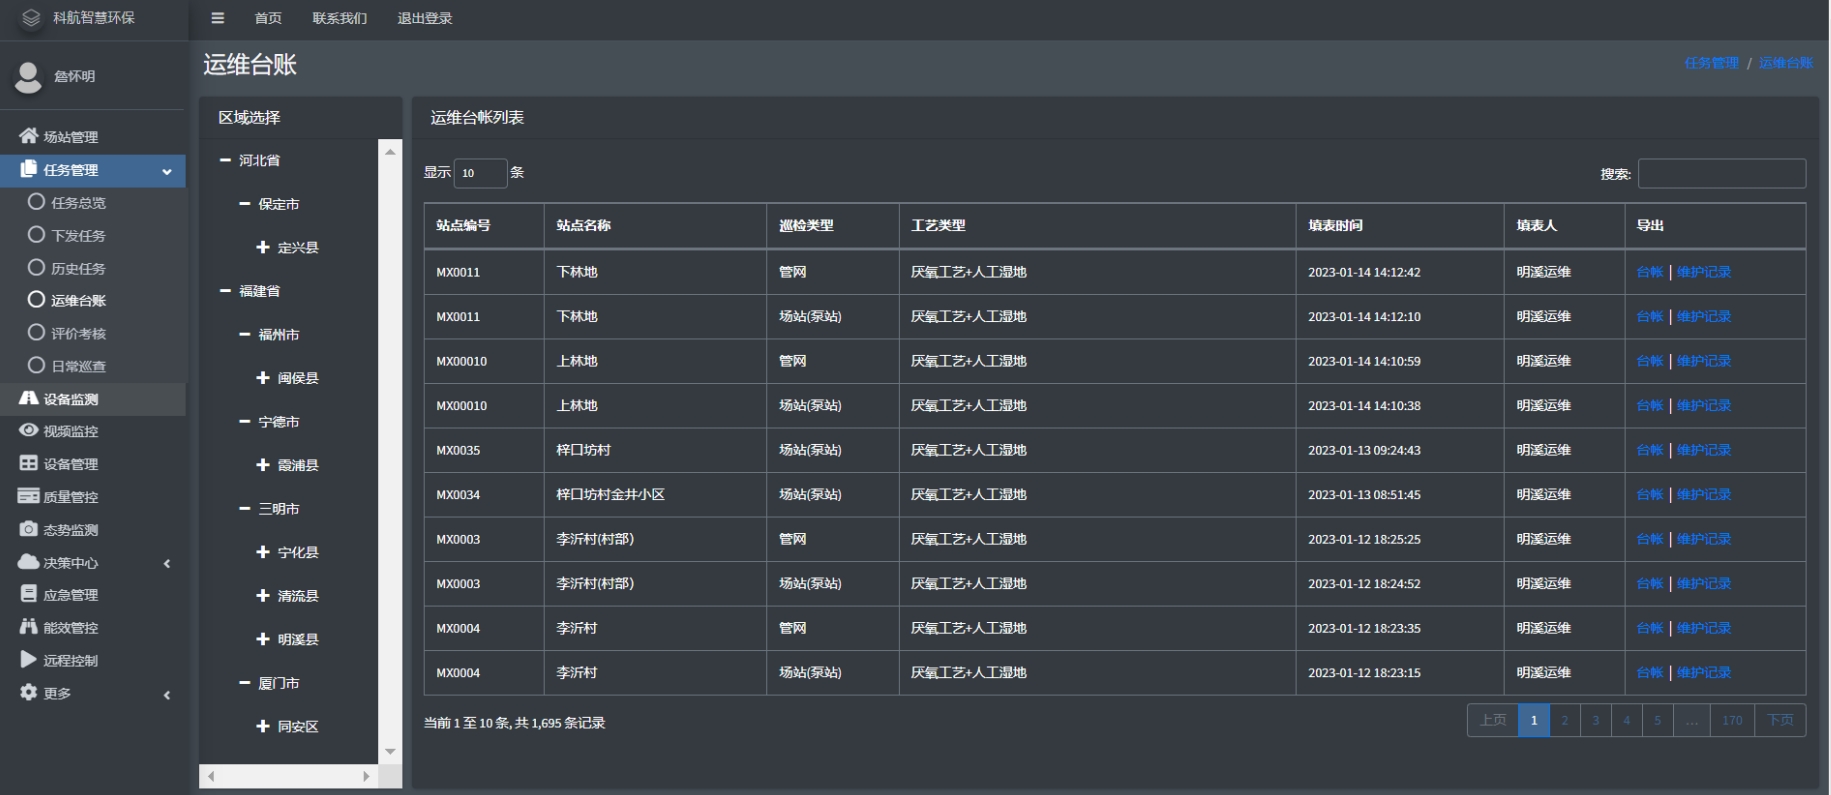Click the binoculars icon beside 能效管控

click(28, 627)
